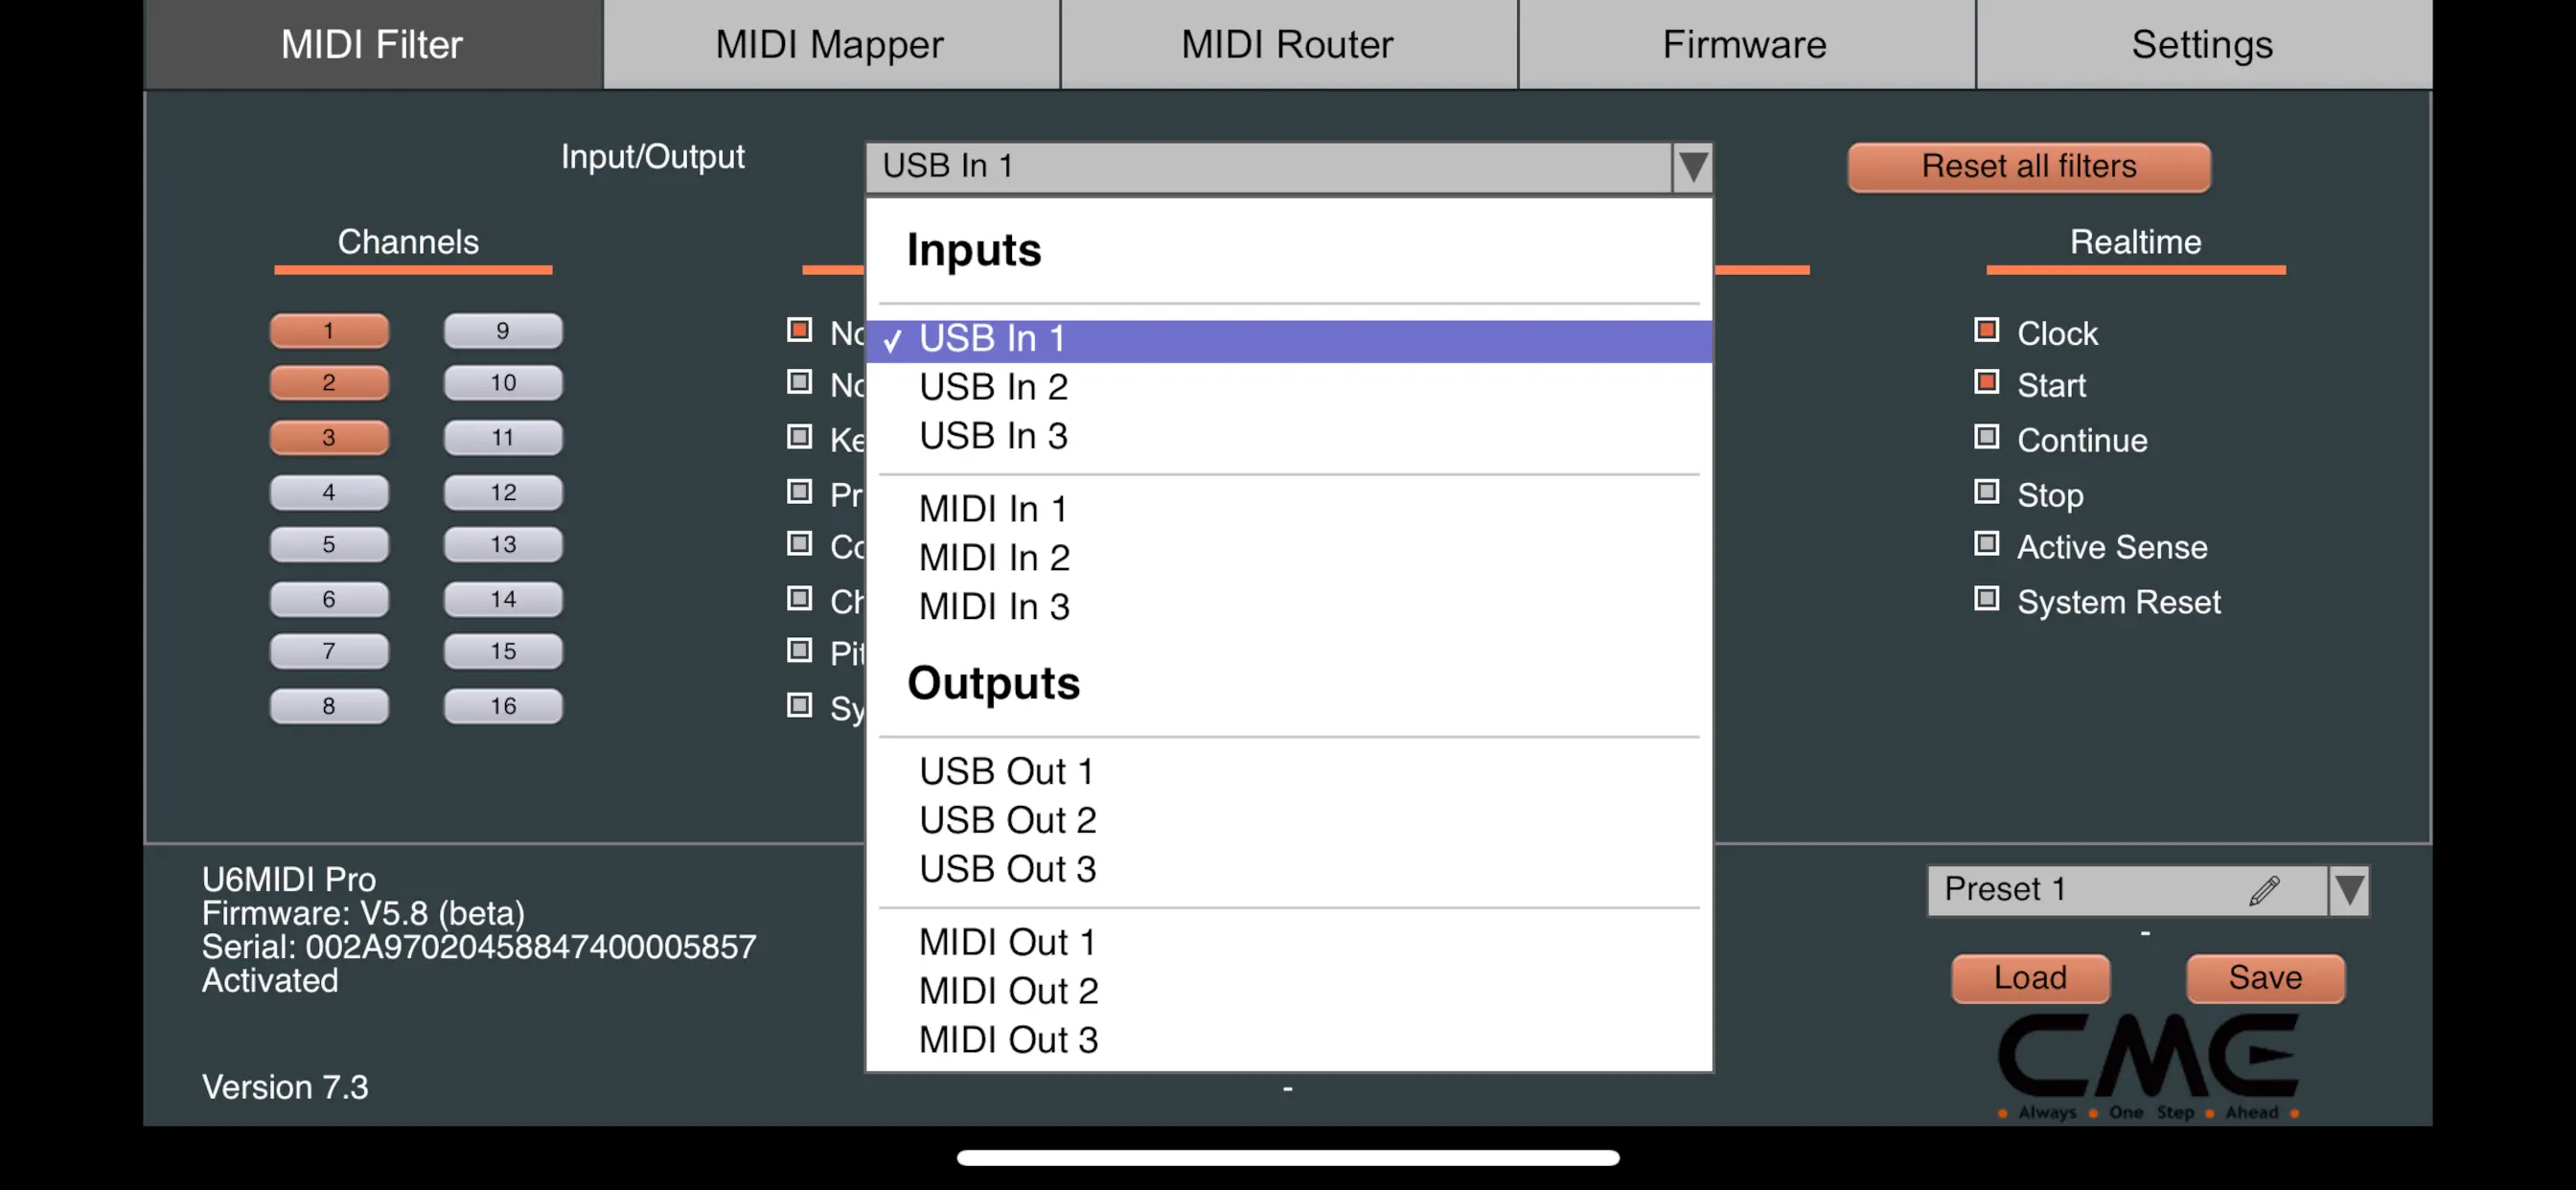Open the Input/Output dropdown arrow
Screen dimensions: 2576x1190
point(1691,166)
